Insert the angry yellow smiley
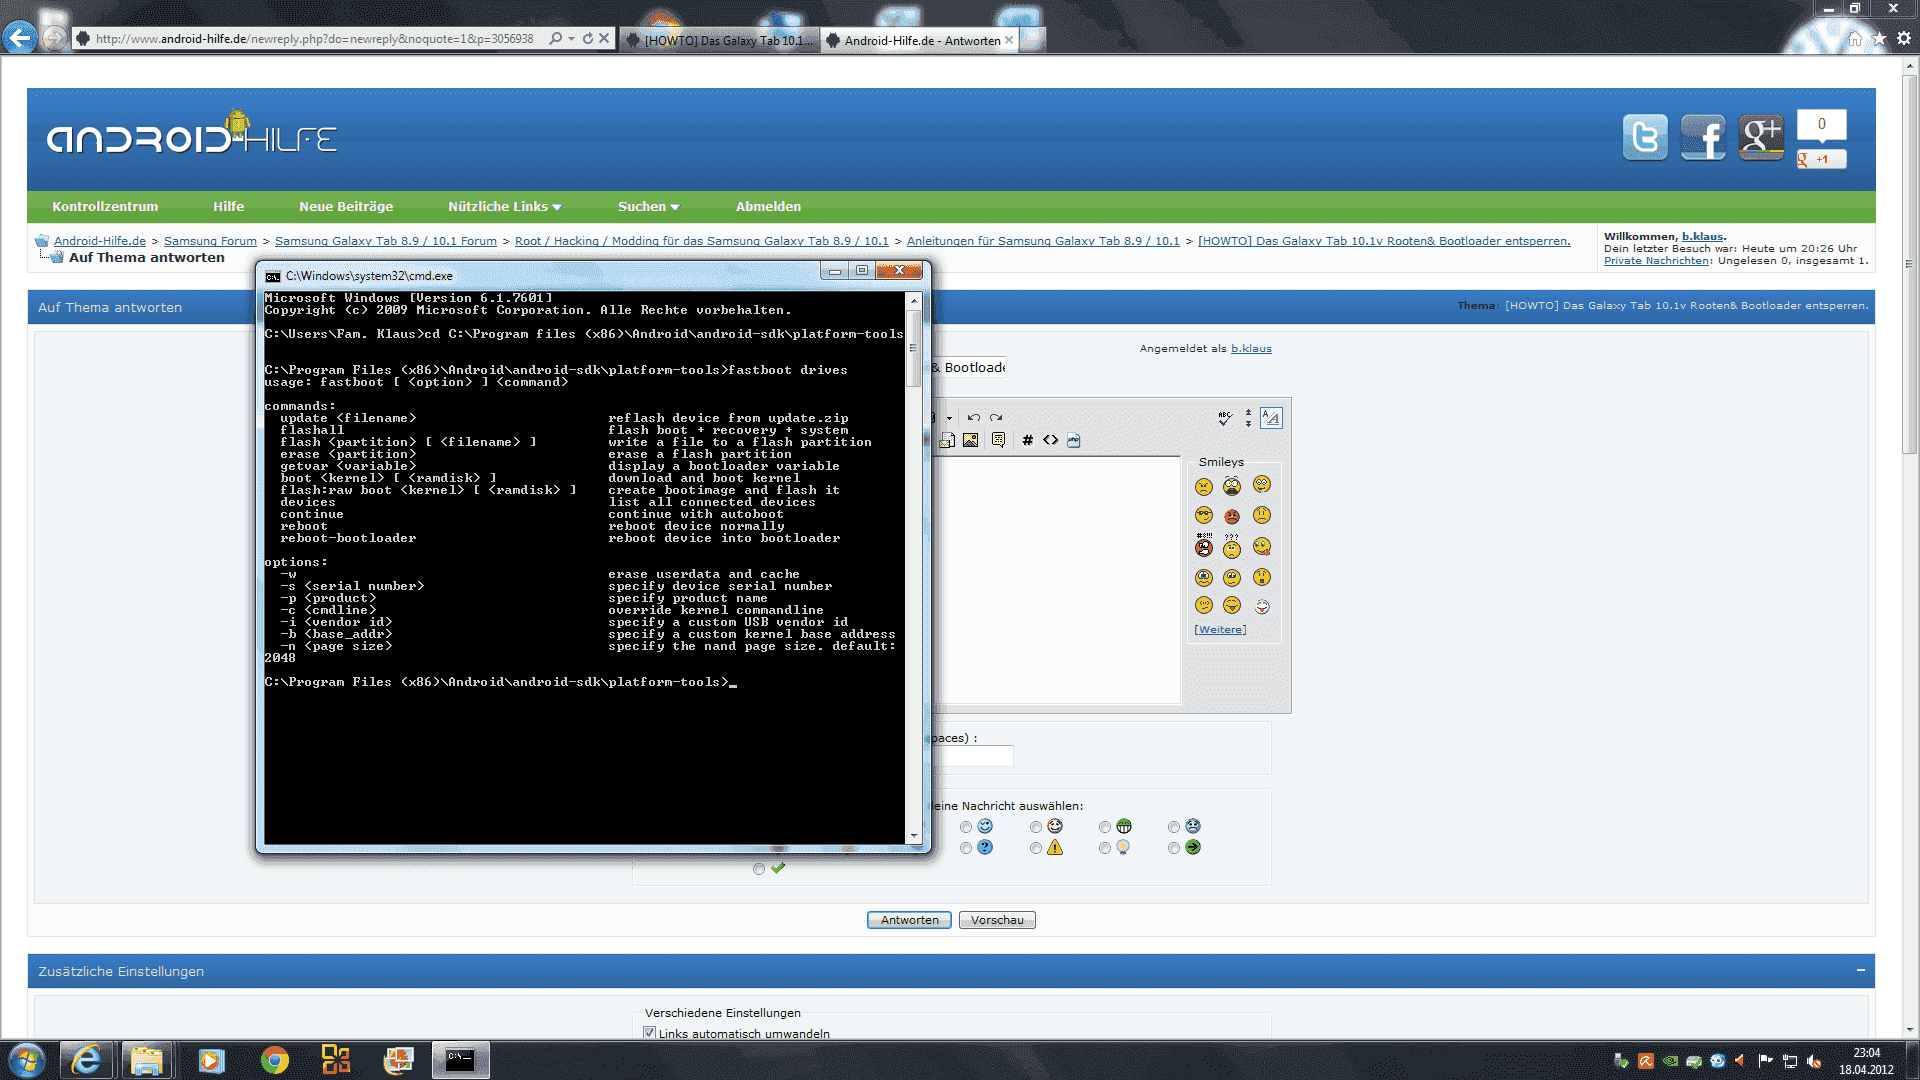 [x=1204, y=486]
